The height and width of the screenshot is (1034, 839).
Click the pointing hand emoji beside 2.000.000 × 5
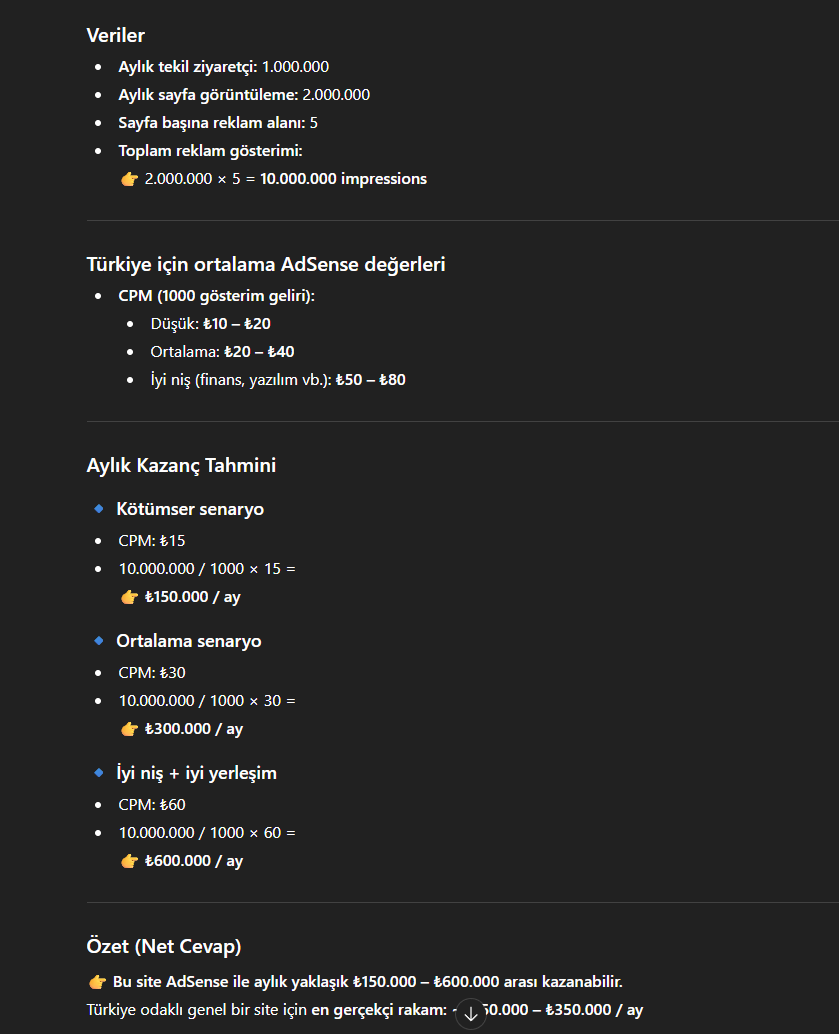[129, 179]
